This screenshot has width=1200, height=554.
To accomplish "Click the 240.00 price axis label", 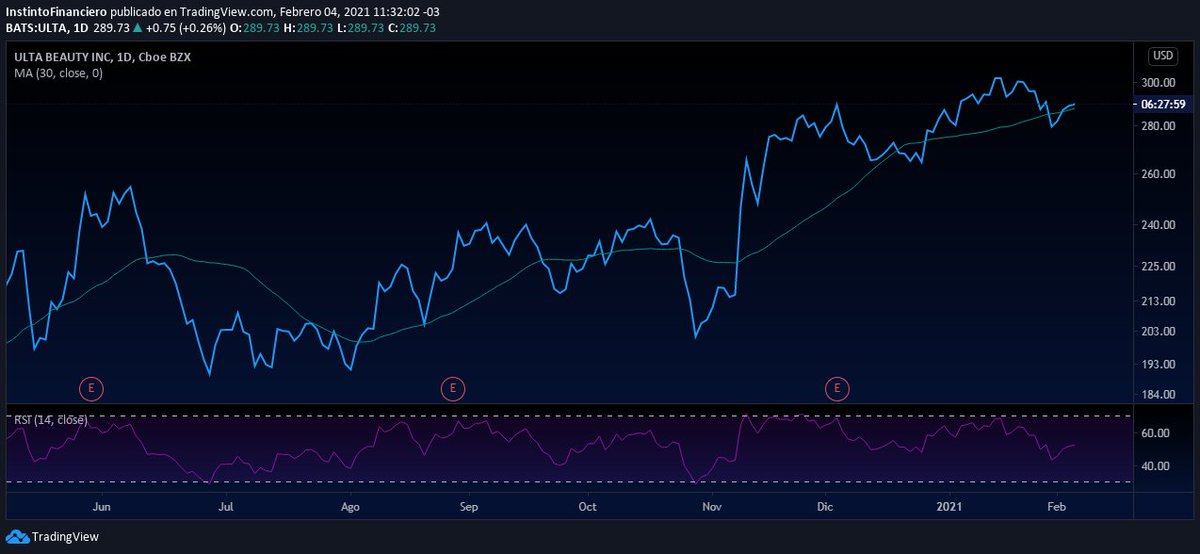I will 1157,226.
